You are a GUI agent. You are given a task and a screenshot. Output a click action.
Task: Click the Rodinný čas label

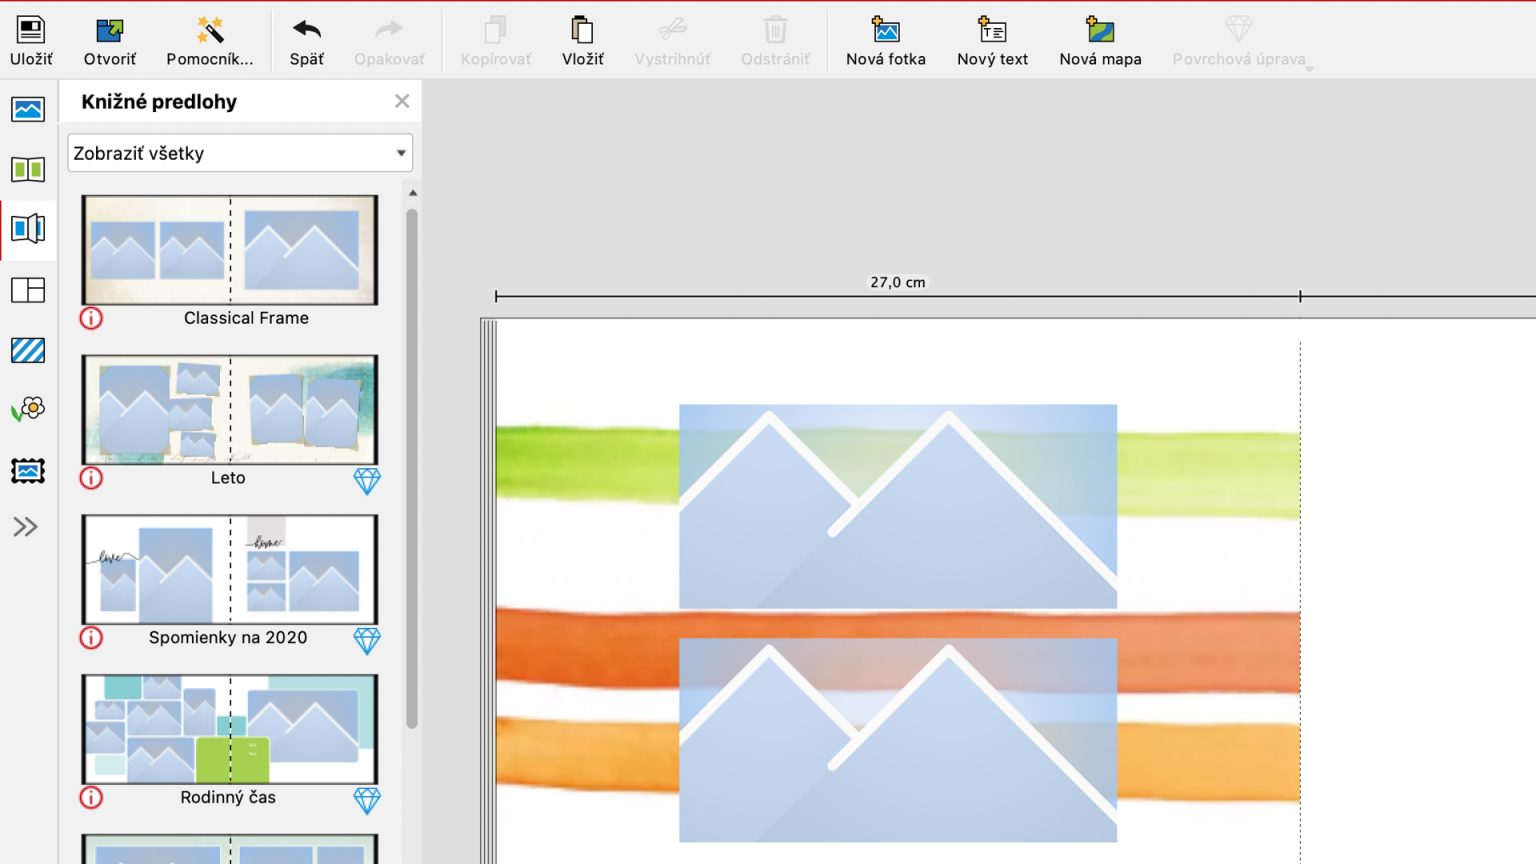coord(228,797)
